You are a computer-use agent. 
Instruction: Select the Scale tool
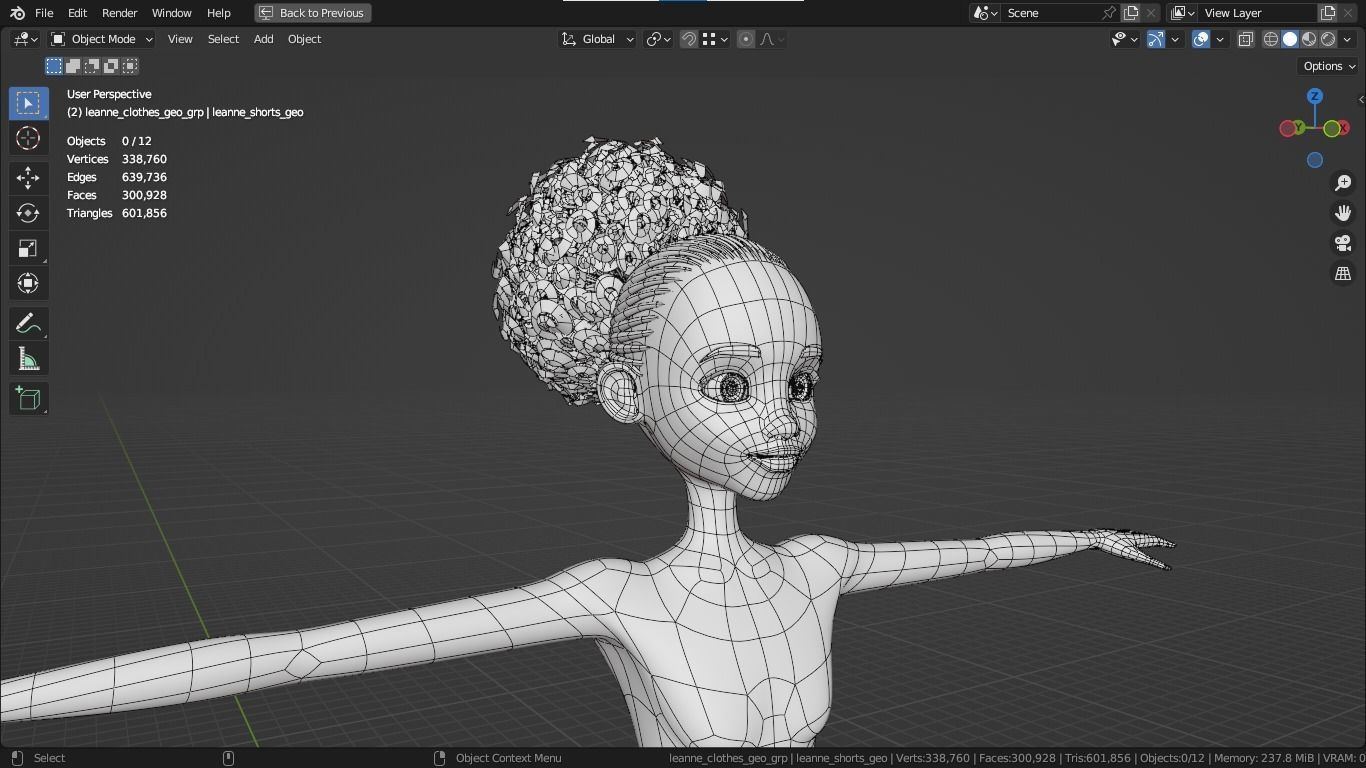28,248
